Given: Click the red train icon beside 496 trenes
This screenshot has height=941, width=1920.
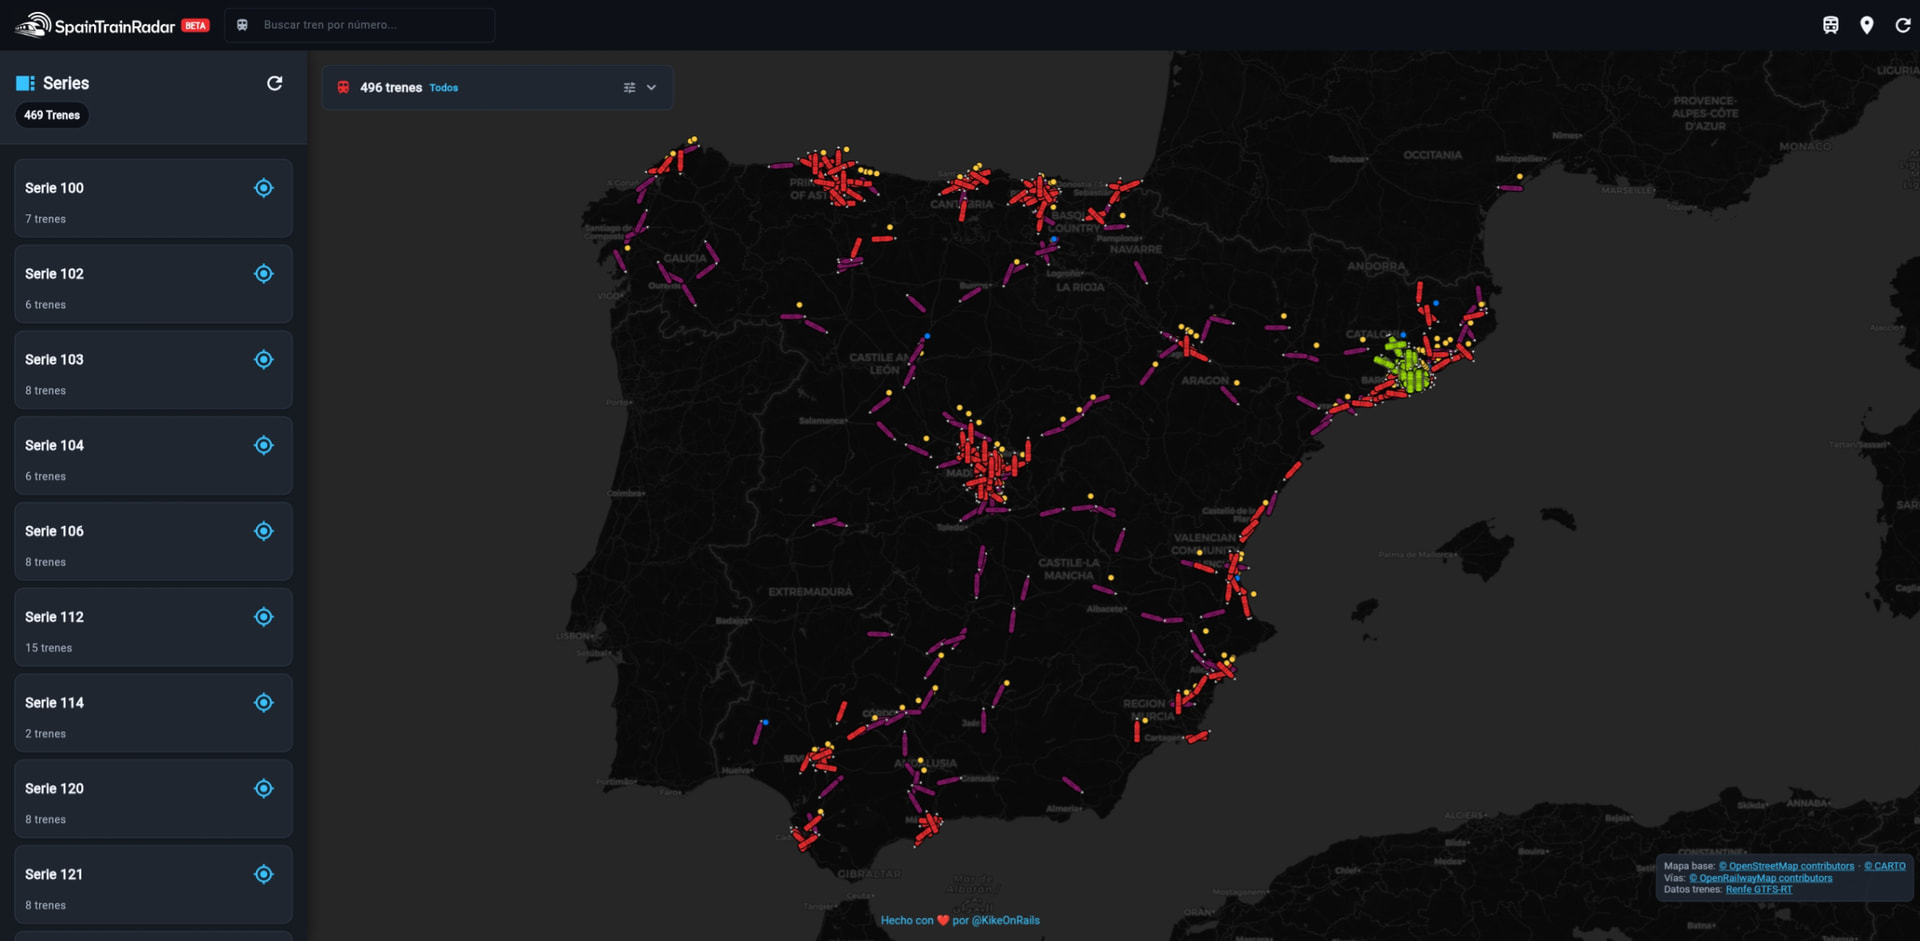Looking at the screenshot, I should [343, 88].
